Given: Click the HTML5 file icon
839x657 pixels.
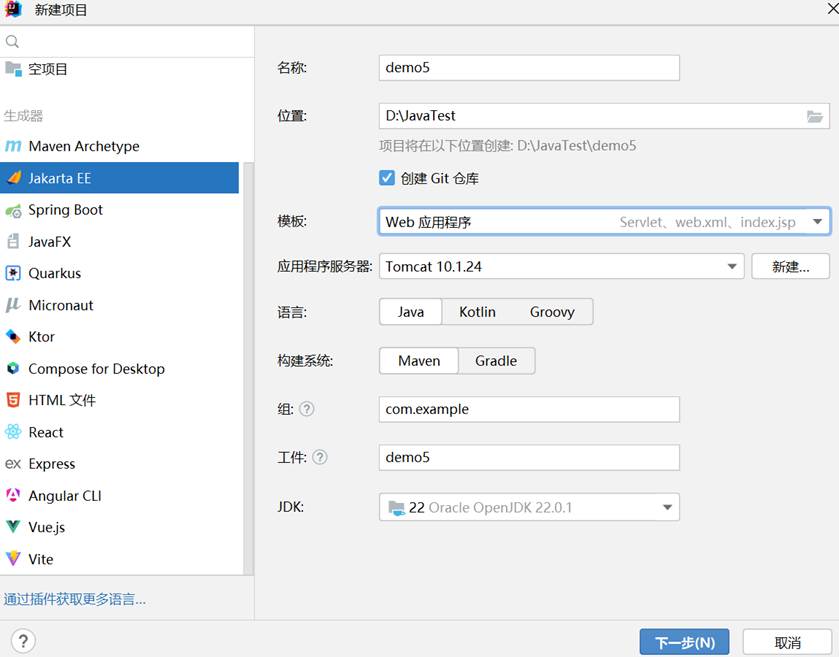Looking at the screenshot, I should (13, 400).
